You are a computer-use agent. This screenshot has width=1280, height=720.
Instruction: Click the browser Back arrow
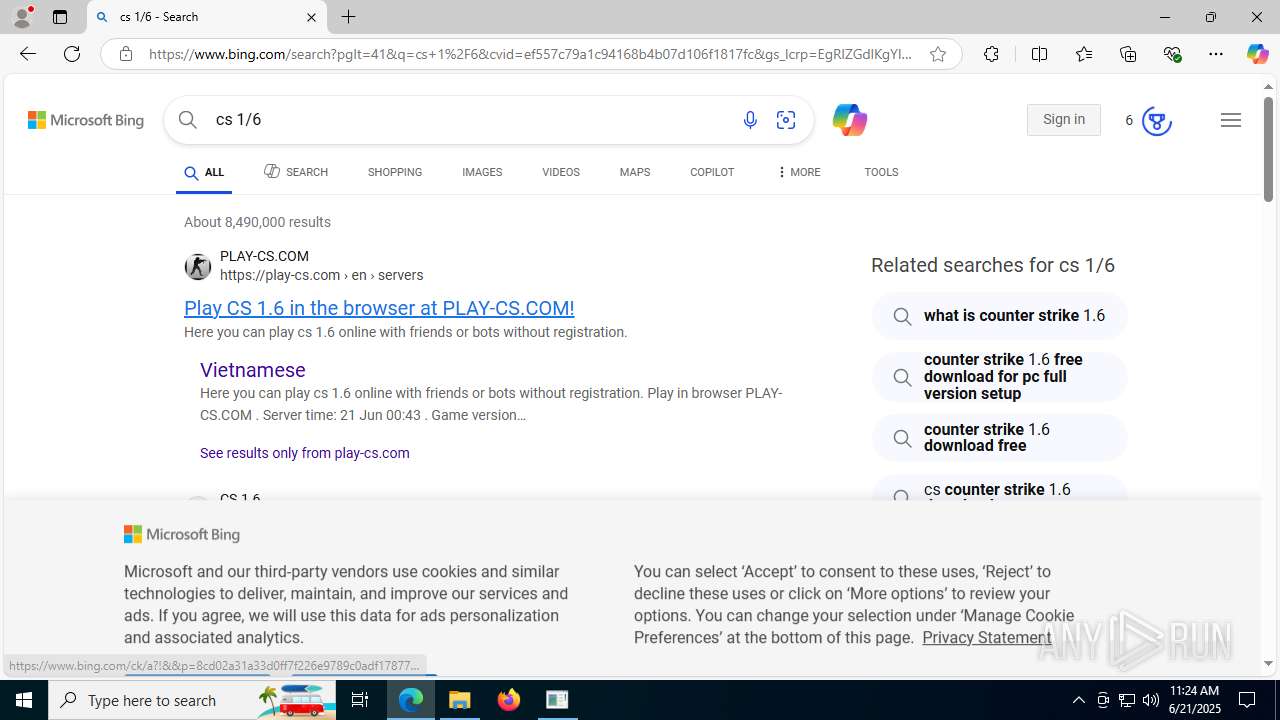[27, 54]
